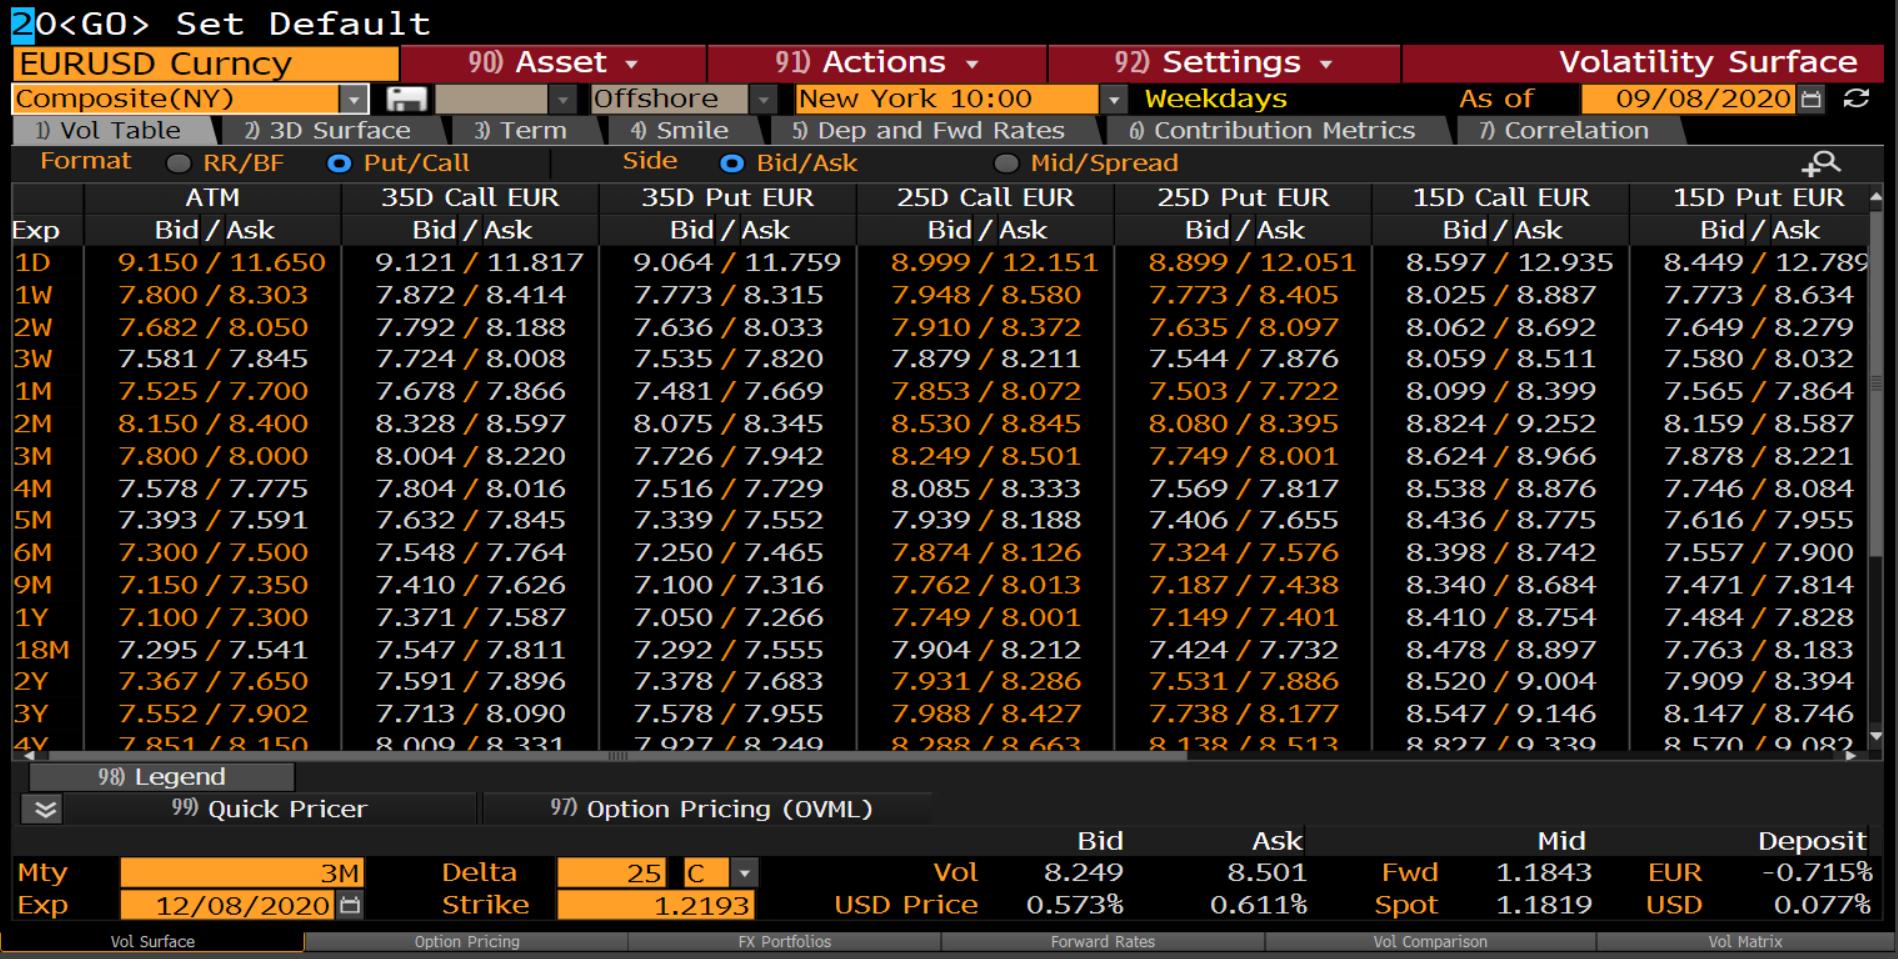The image size is (1898, 959).
Task: Open the Composite(NY) source dropdown
Action: pos(354,99)
